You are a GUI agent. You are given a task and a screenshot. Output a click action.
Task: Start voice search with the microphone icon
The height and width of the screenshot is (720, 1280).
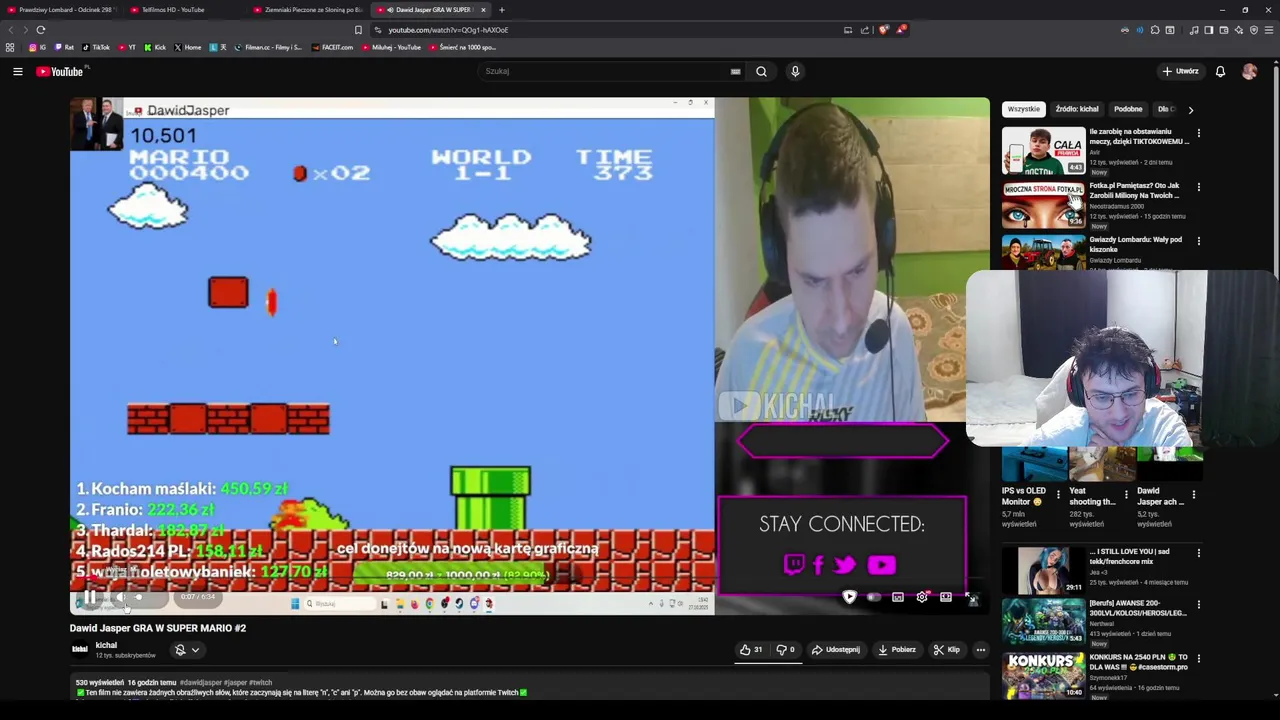click(x=795, y=71)
